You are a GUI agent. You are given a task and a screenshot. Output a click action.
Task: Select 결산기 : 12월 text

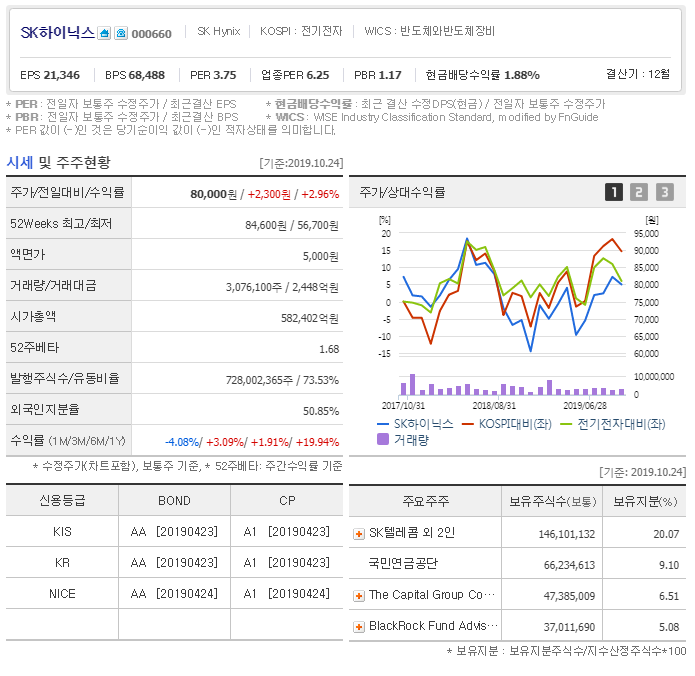(638, 74)
